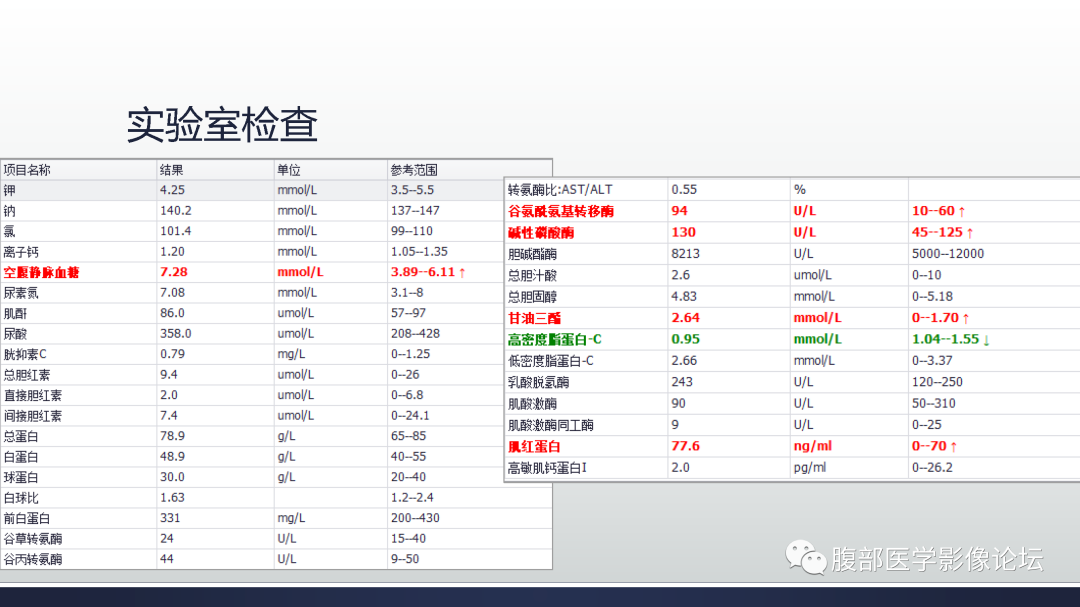Select the 转氨酶比:AST/ALT label

point(560,189)
